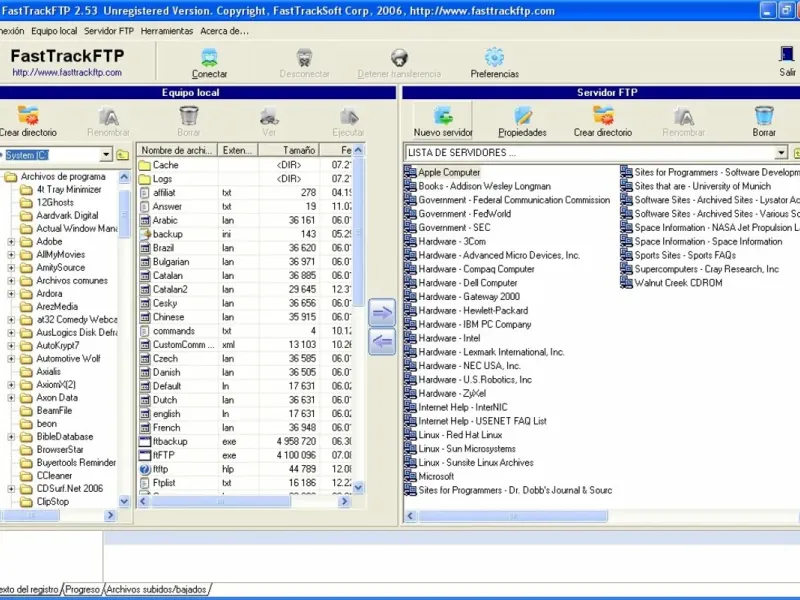Open the fasttrackftp.com link
This screenshot has width=800, height=600.
pyautogui.click(x=67, y=72)
